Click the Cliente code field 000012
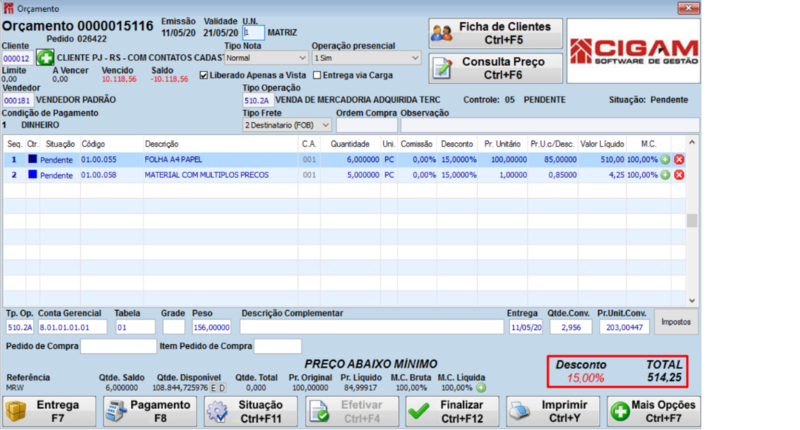This screenshot has height=430, width=800. (17, 58)
